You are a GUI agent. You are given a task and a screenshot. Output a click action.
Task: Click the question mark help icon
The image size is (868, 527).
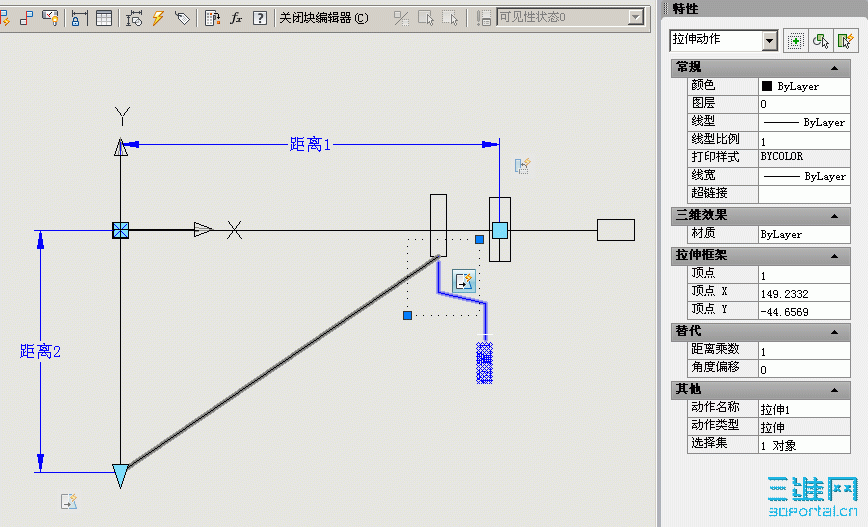(260, 18)
